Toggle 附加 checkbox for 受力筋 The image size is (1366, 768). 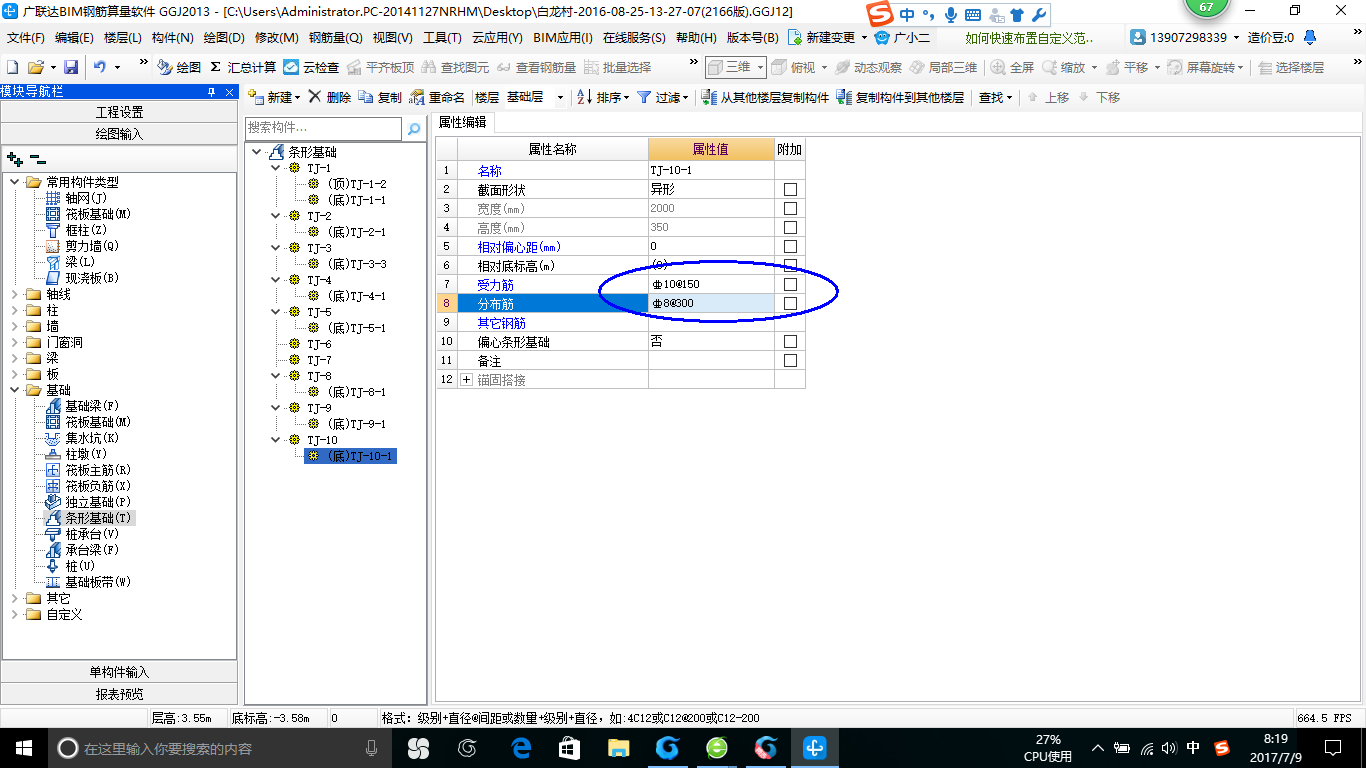click(x=790, y=284)
